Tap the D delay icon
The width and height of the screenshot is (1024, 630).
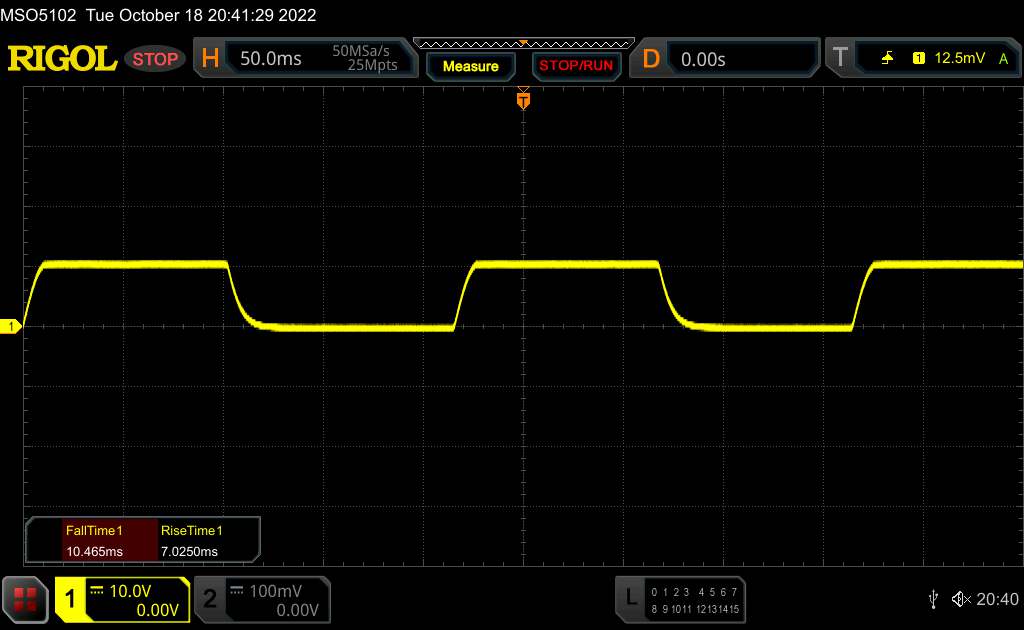point(651,59)
